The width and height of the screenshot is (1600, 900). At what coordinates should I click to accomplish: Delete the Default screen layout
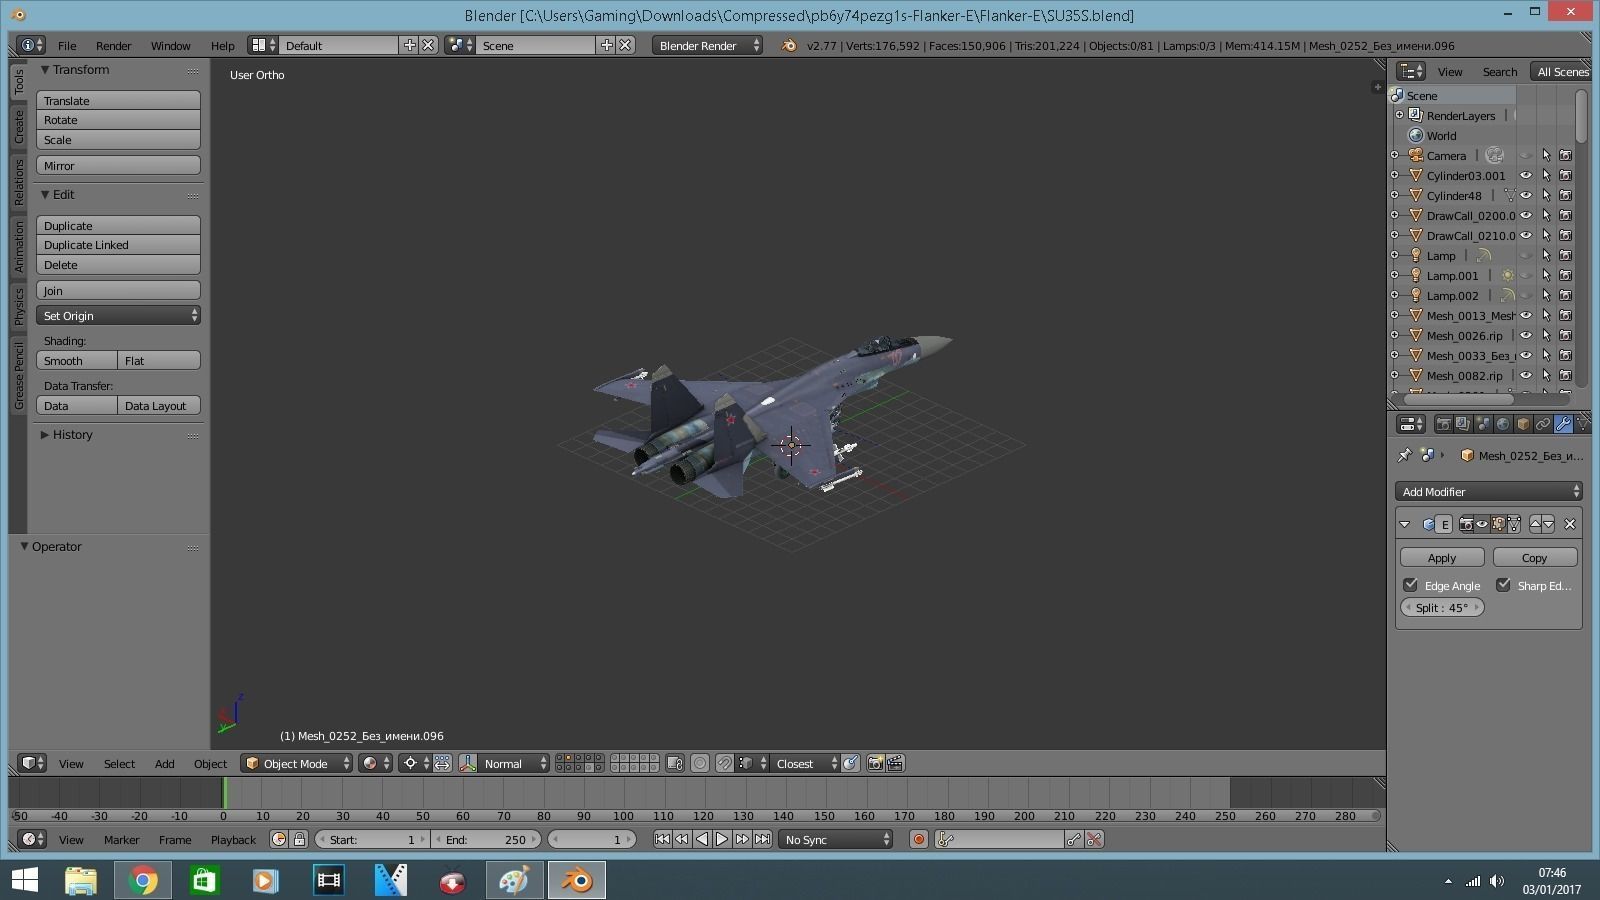[x=428, y=45]
